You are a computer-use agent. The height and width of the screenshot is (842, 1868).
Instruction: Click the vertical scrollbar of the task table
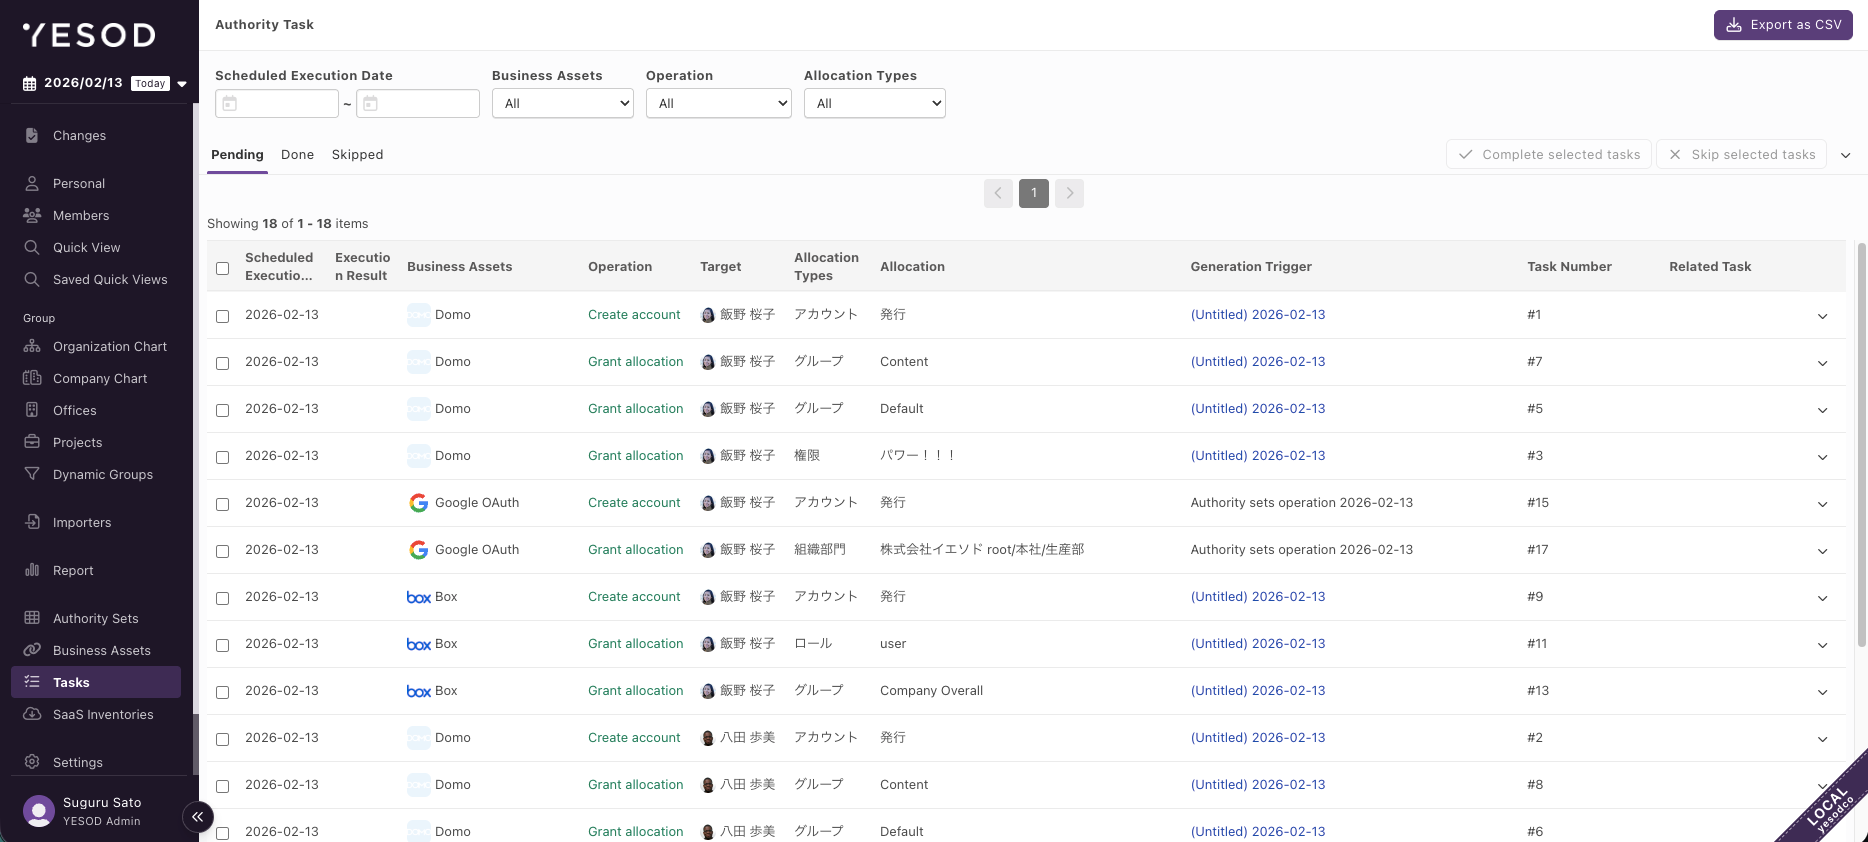pyautogui.click(x=1861, y=445)
